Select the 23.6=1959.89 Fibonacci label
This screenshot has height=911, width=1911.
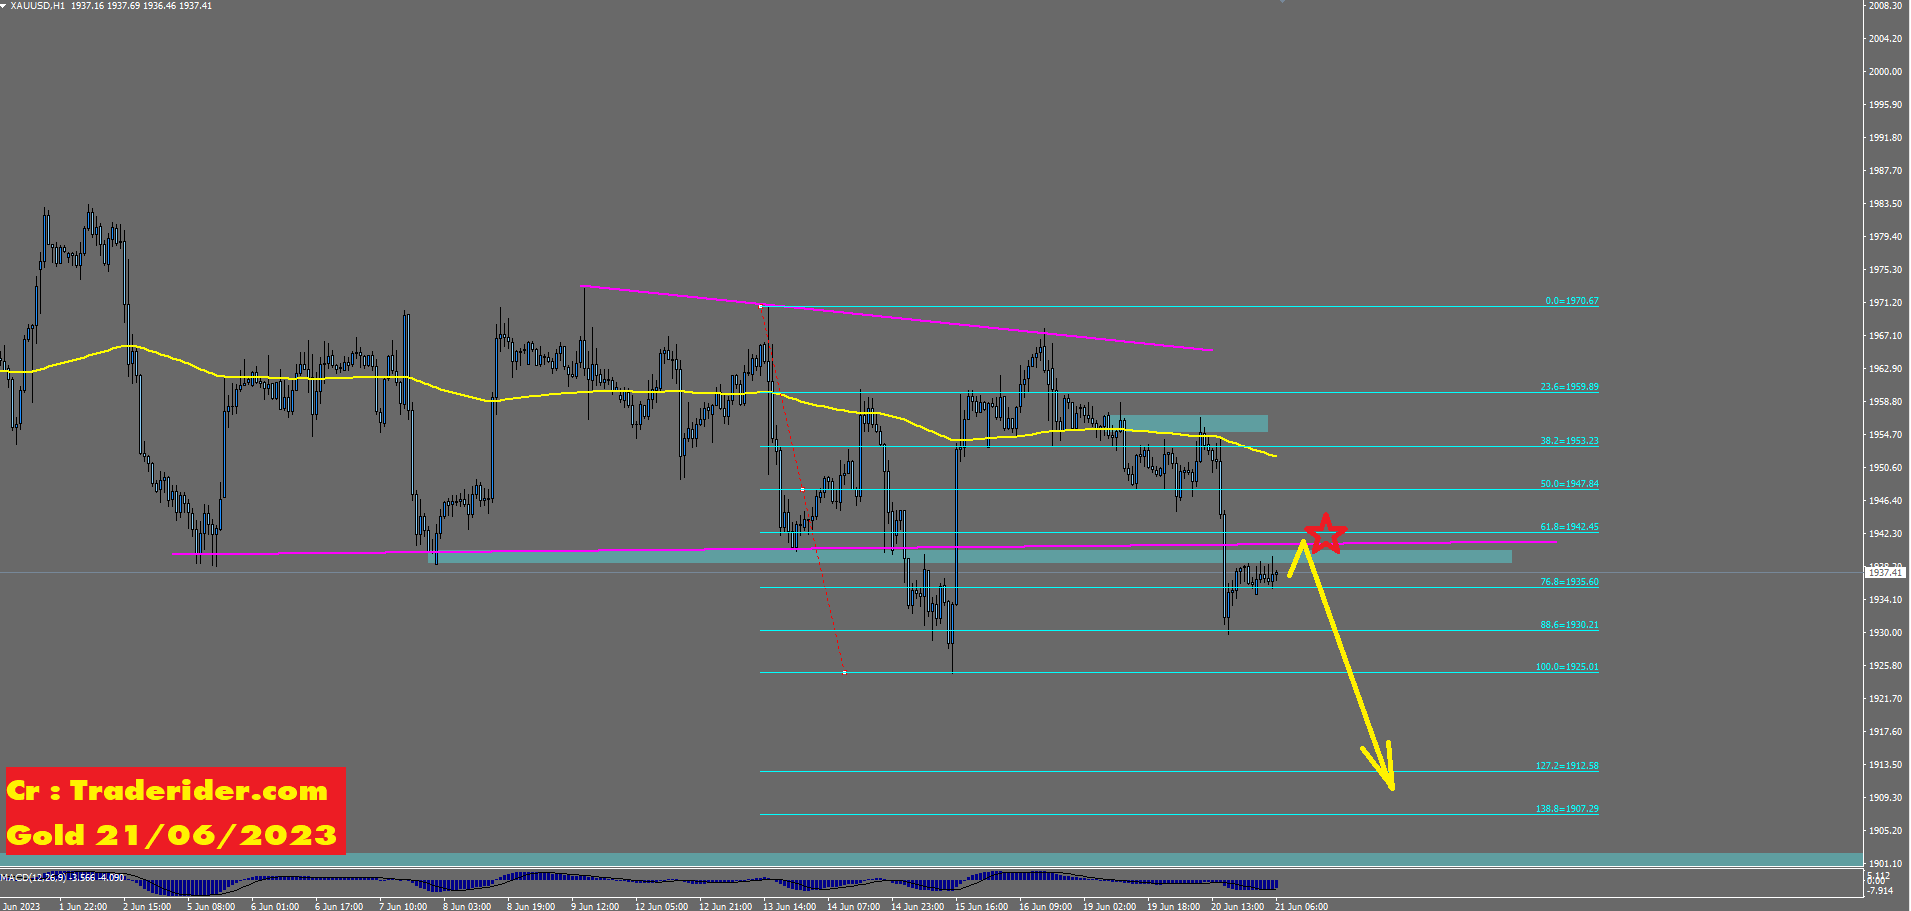coord(1568,387)
